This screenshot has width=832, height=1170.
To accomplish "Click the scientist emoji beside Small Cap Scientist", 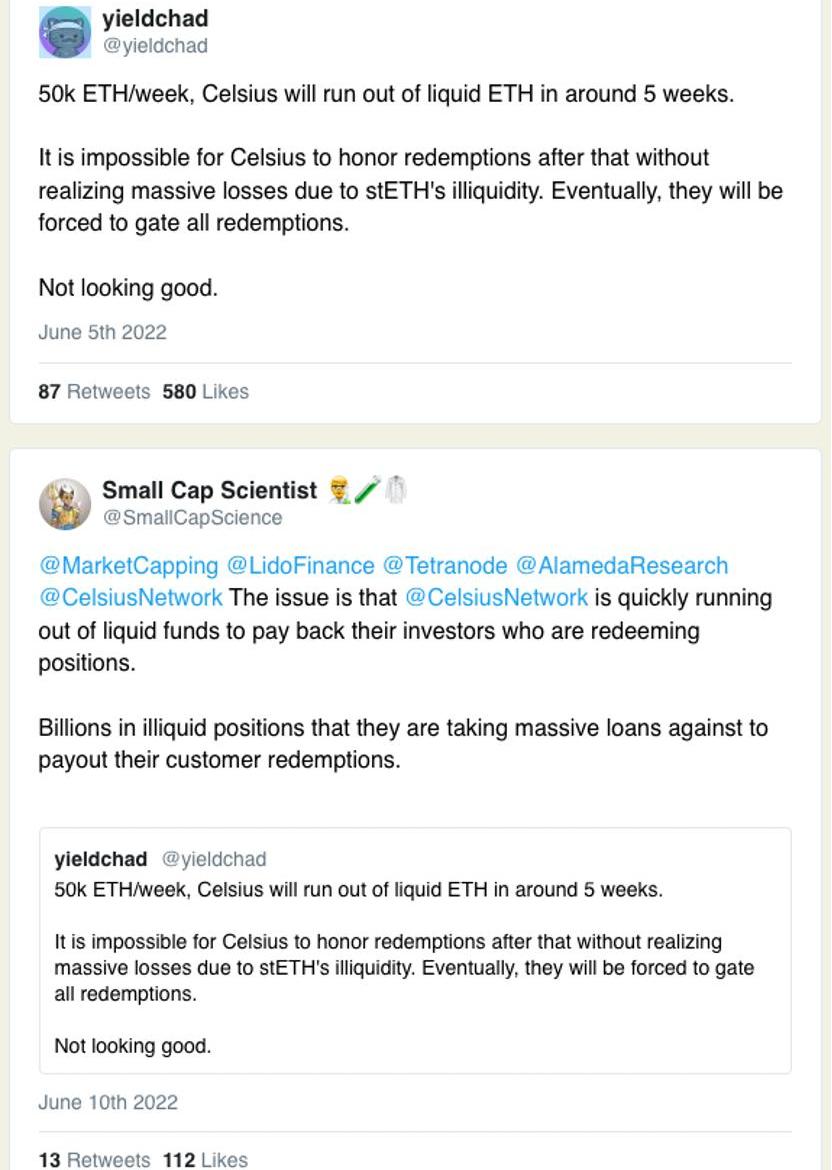I will tap(340, 490).
